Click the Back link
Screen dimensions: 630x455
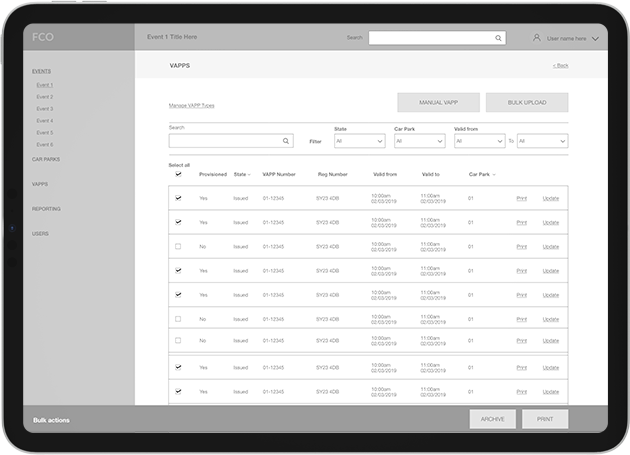[x=560, y=65]
